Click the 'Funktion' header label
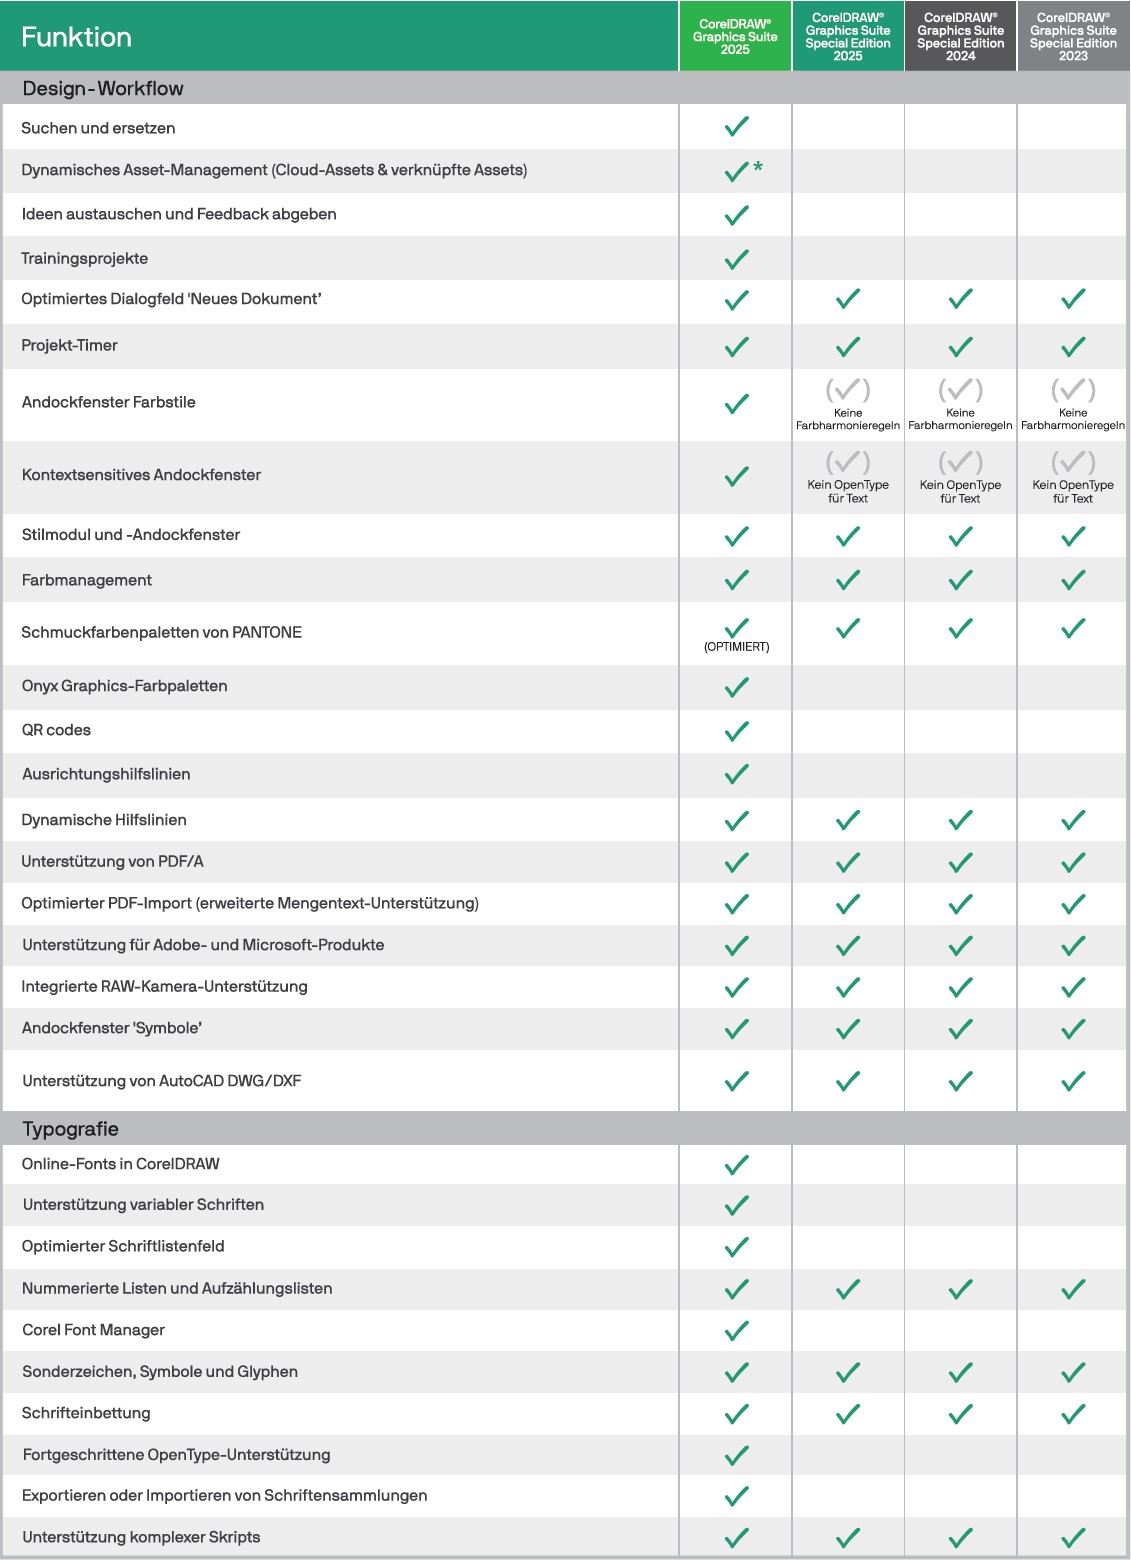This screenshot has width=1131, height=1560. coord(76,37)
